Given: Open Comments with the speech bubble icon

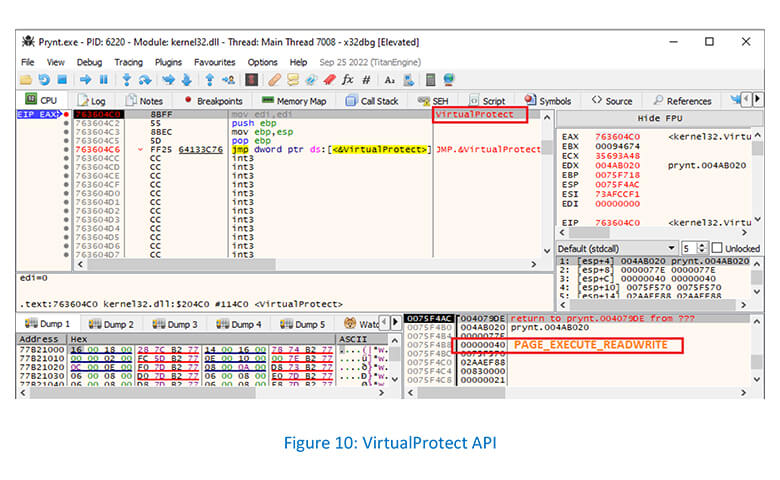Looking at the screenshot, I should [x=292, y=80].
